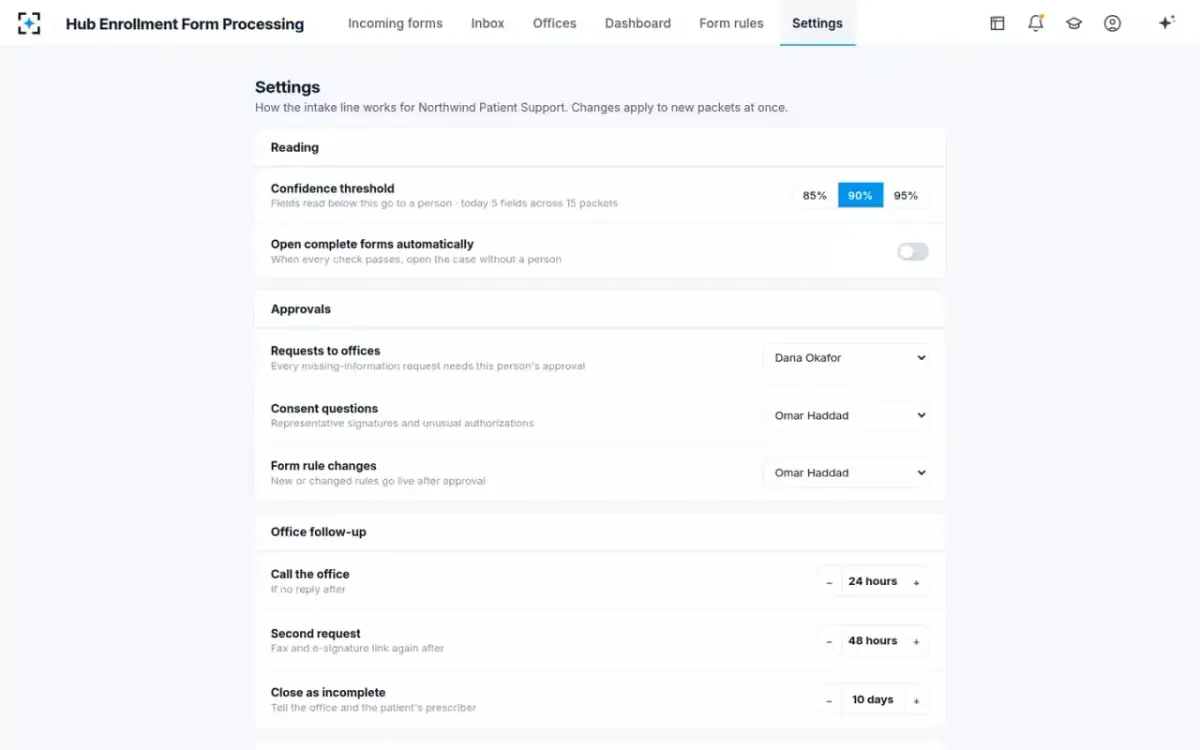Image resolution: width=1200 pixels, height=750 pixels.
Task: Click the app logo icon
Action: pos(29,23)
